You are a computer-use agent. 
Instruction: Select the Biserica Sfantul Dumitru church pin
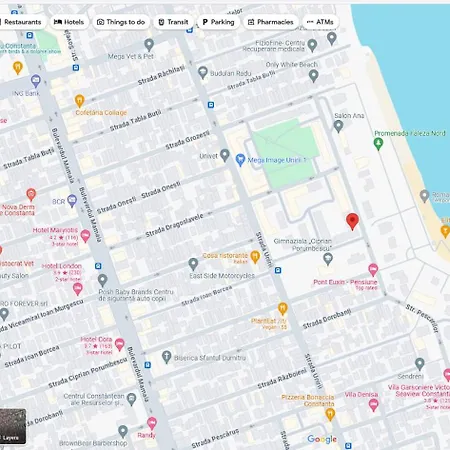click(166, 357)
